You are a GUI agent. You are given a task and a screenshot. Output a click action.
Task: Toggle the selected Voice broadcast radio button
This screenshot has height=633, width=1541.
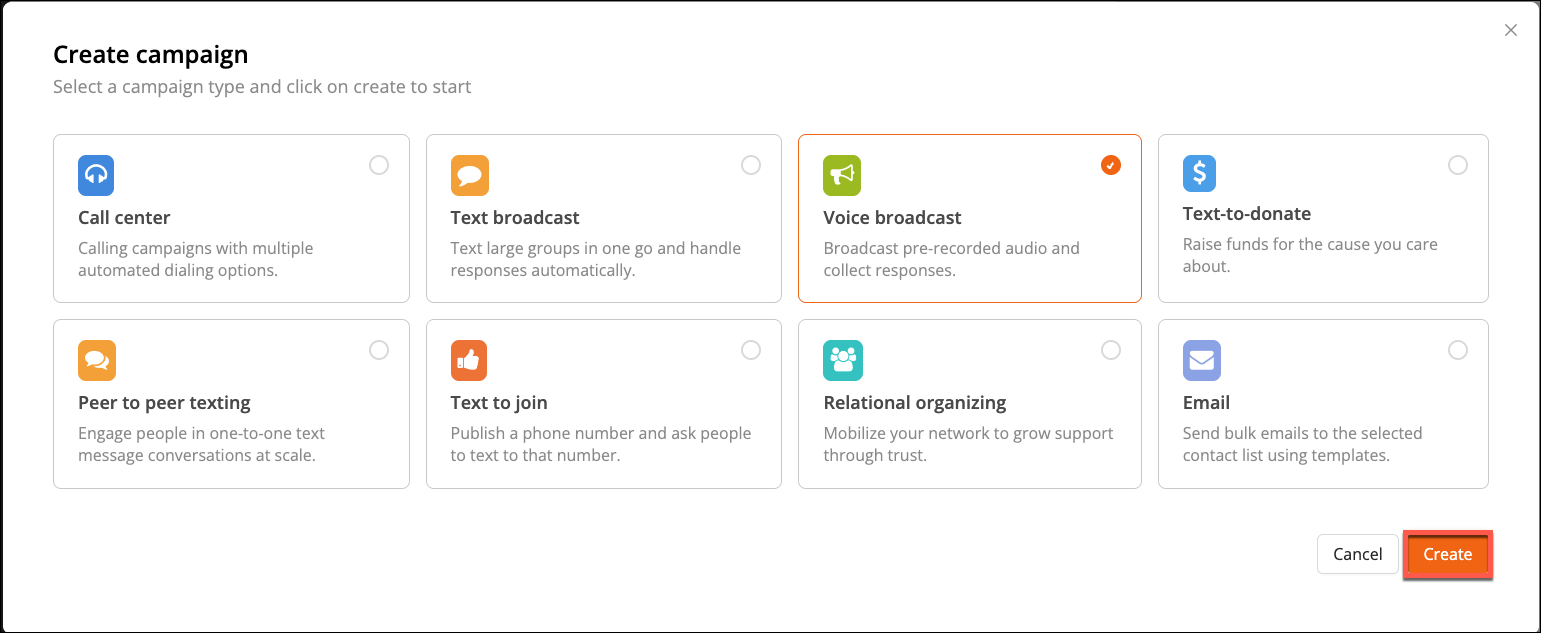pos(1110,165)
